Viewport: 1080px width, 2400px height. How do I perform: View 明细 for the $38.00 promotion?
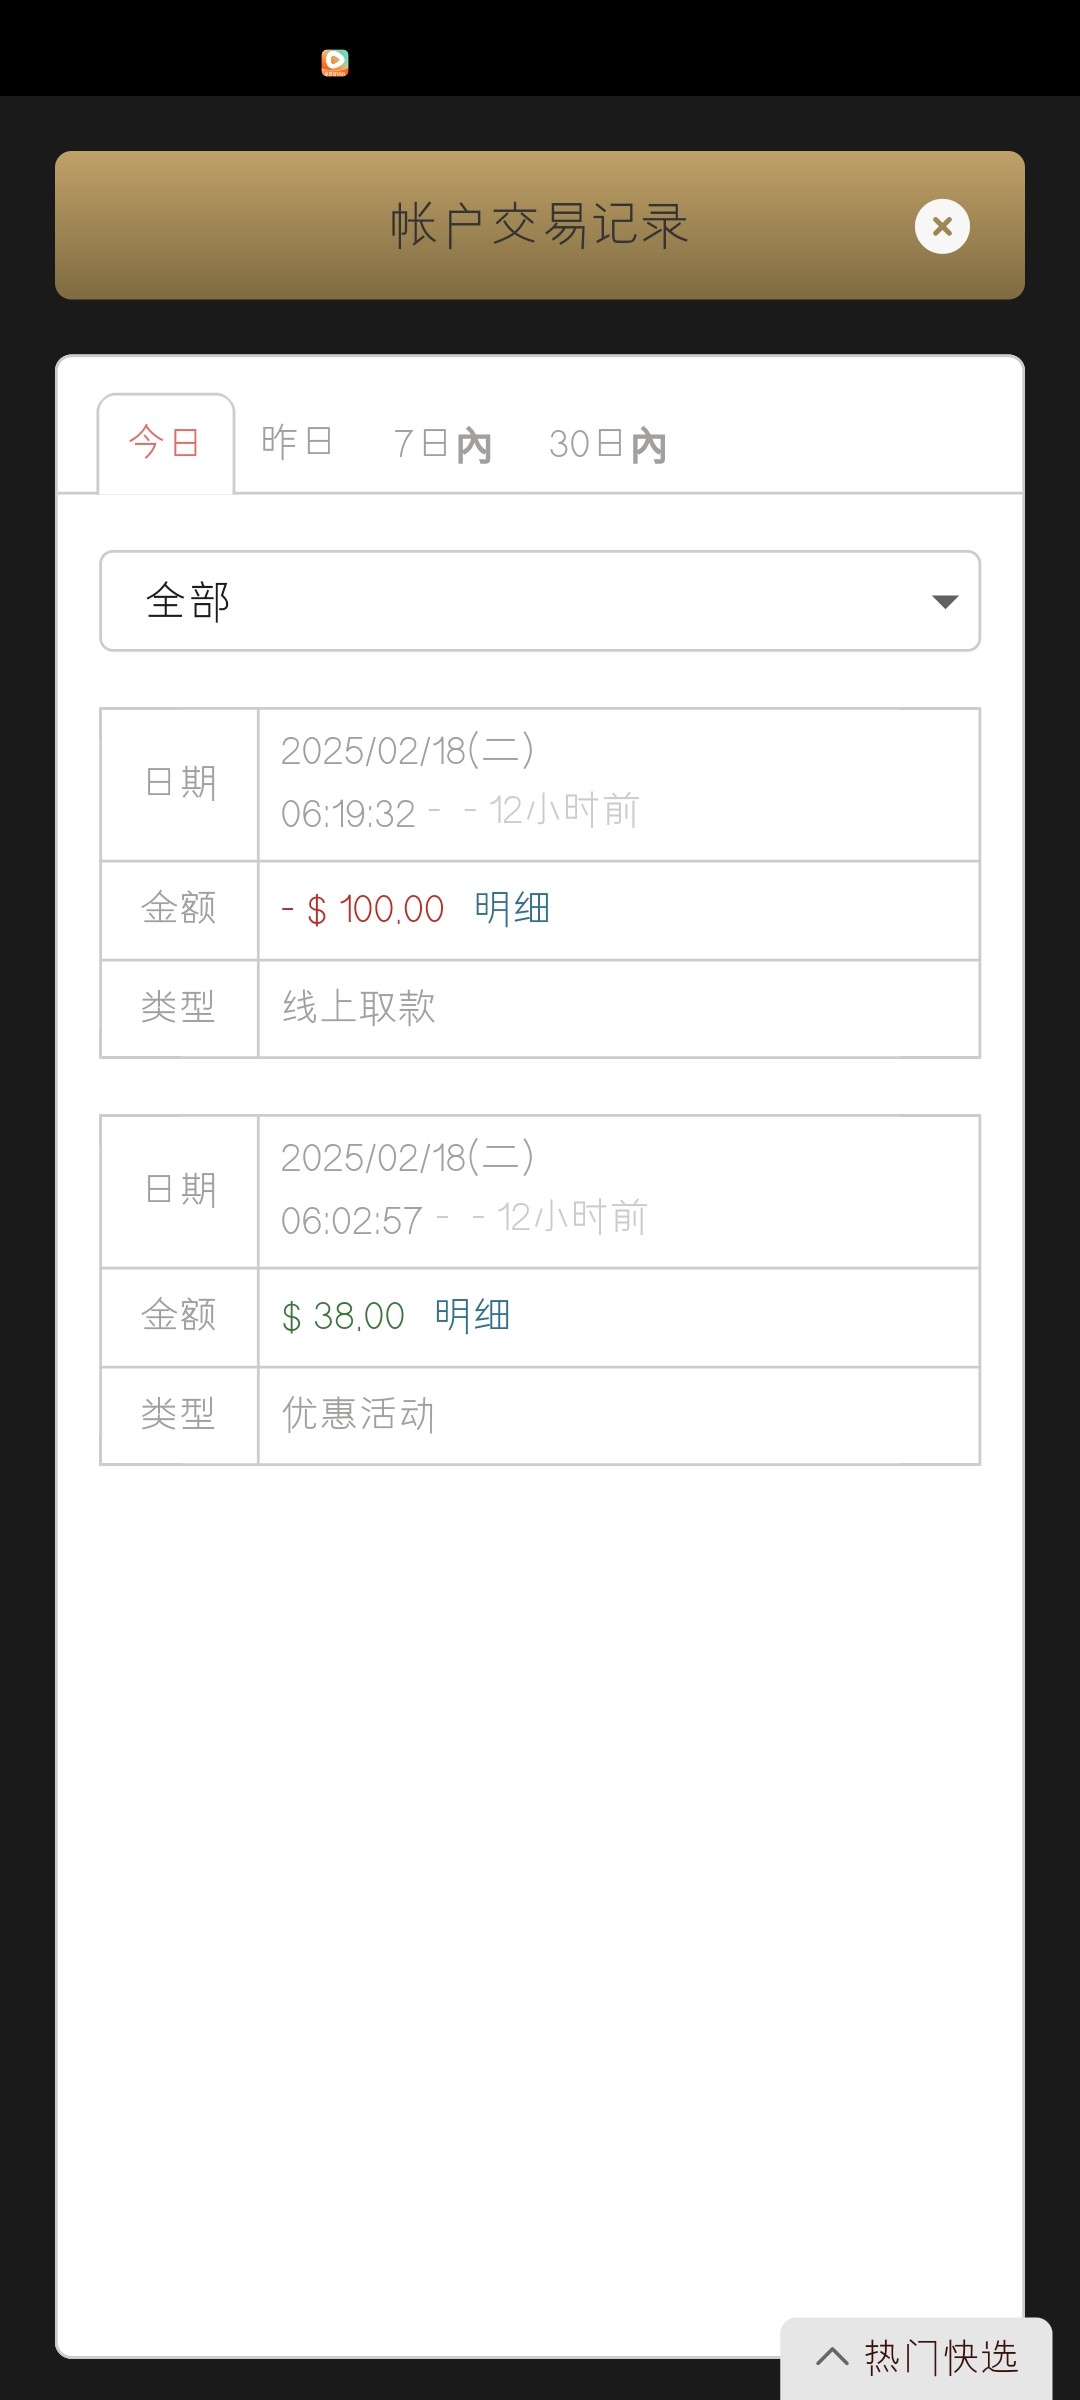pyautogui.click(x=472, y=1316)
